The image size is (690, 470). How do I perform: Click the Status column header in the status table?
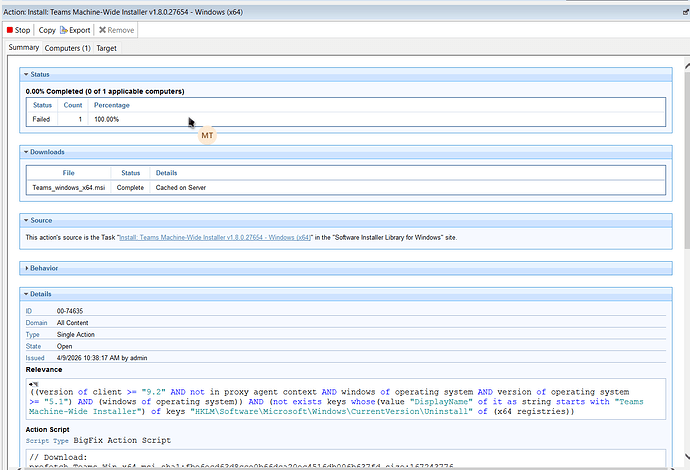pos(42,105)
